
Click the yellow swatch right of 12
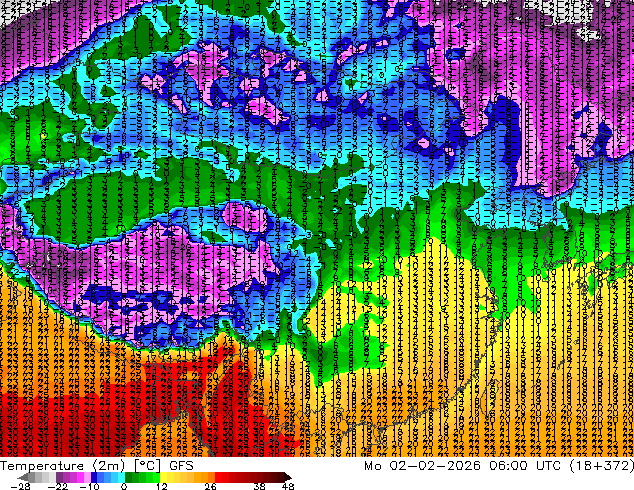(163, 477)
